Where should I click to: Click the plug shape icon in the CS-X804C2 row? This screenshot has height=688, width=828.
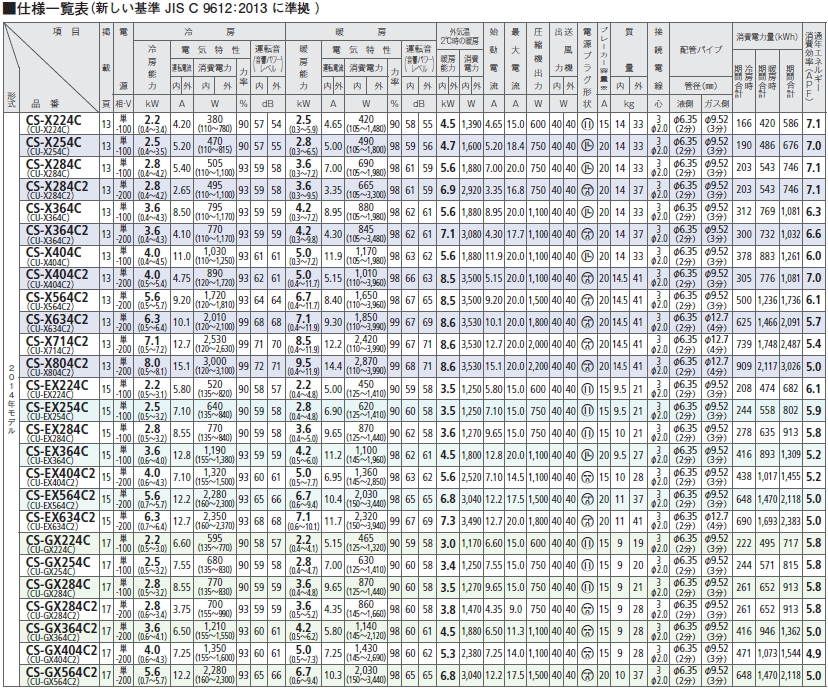(587, 366)
